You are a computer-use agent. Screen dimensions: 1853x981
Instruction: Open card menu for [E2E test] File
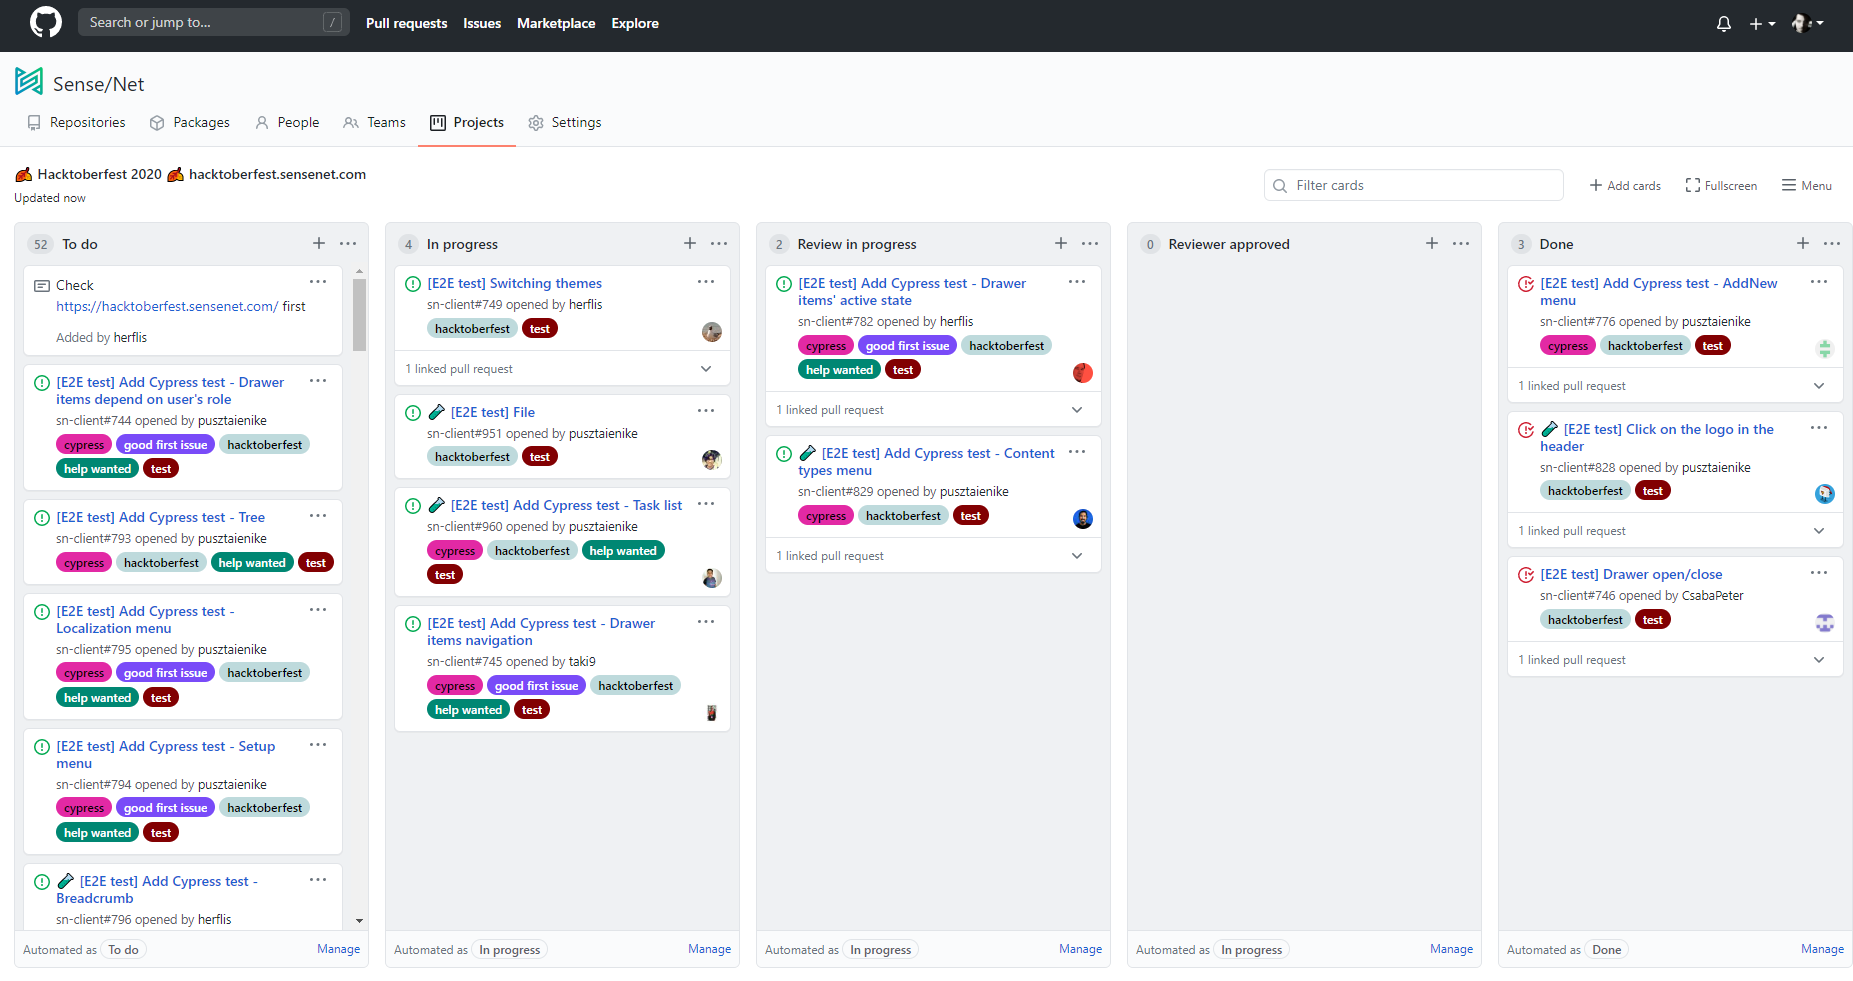pyautogui.click(x=706, y=411)
